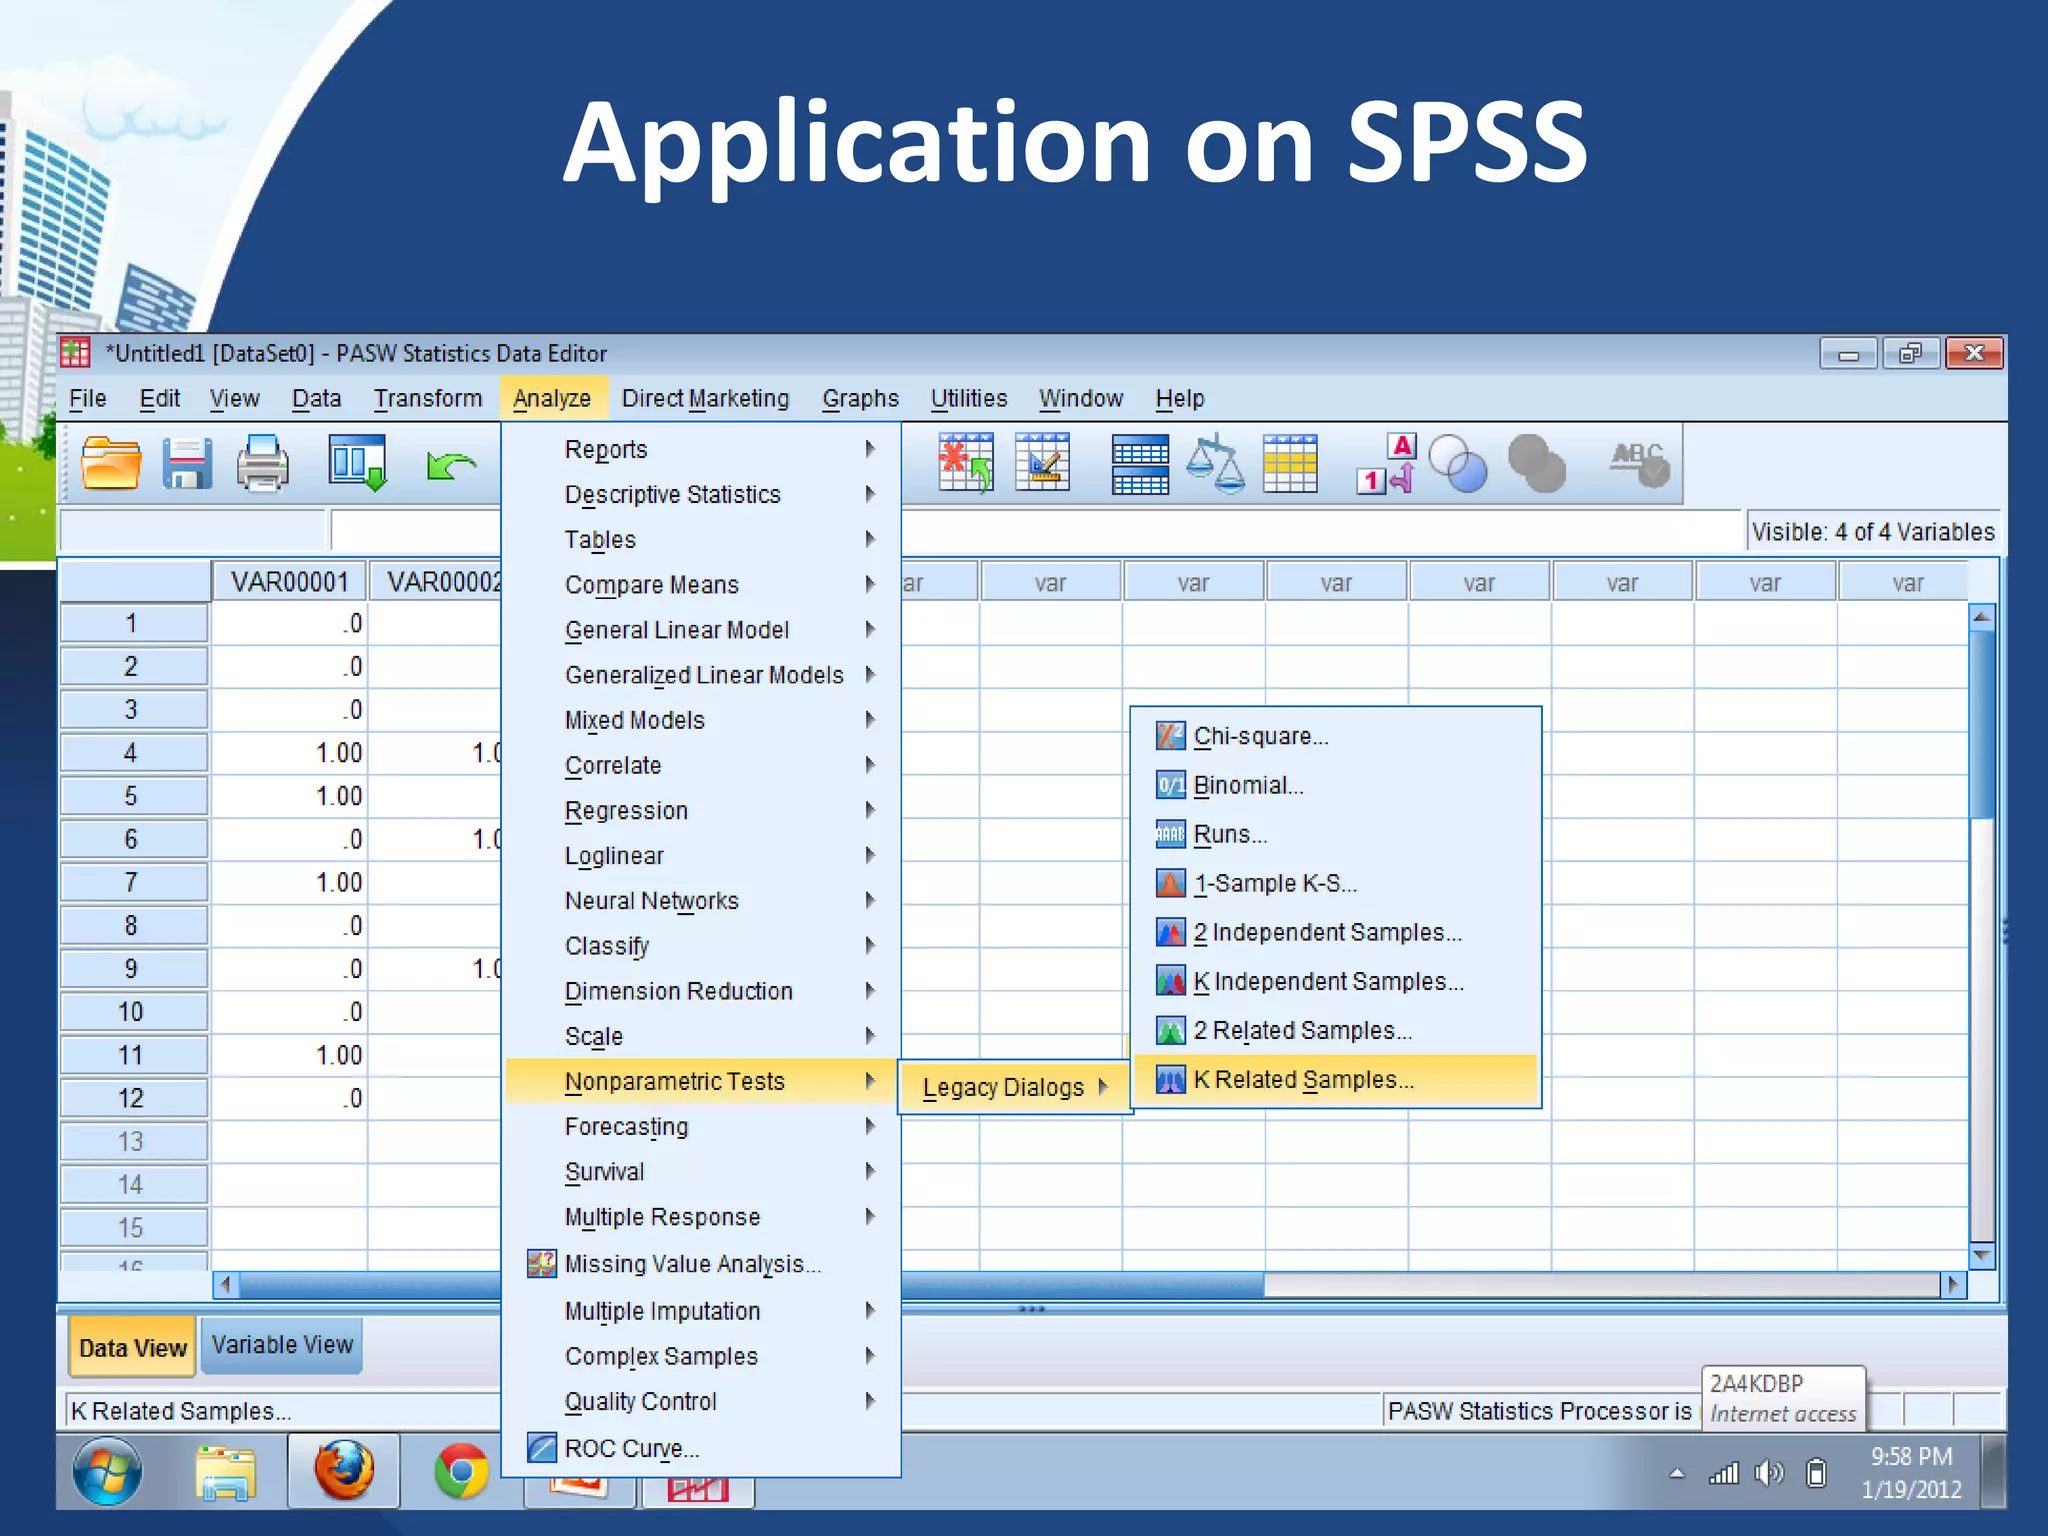The height and width of the screenshot is (1536, 2048).
Task: Click the Spell Check ABC icon
Action: pyautogui.click(x=1639, y=464)
